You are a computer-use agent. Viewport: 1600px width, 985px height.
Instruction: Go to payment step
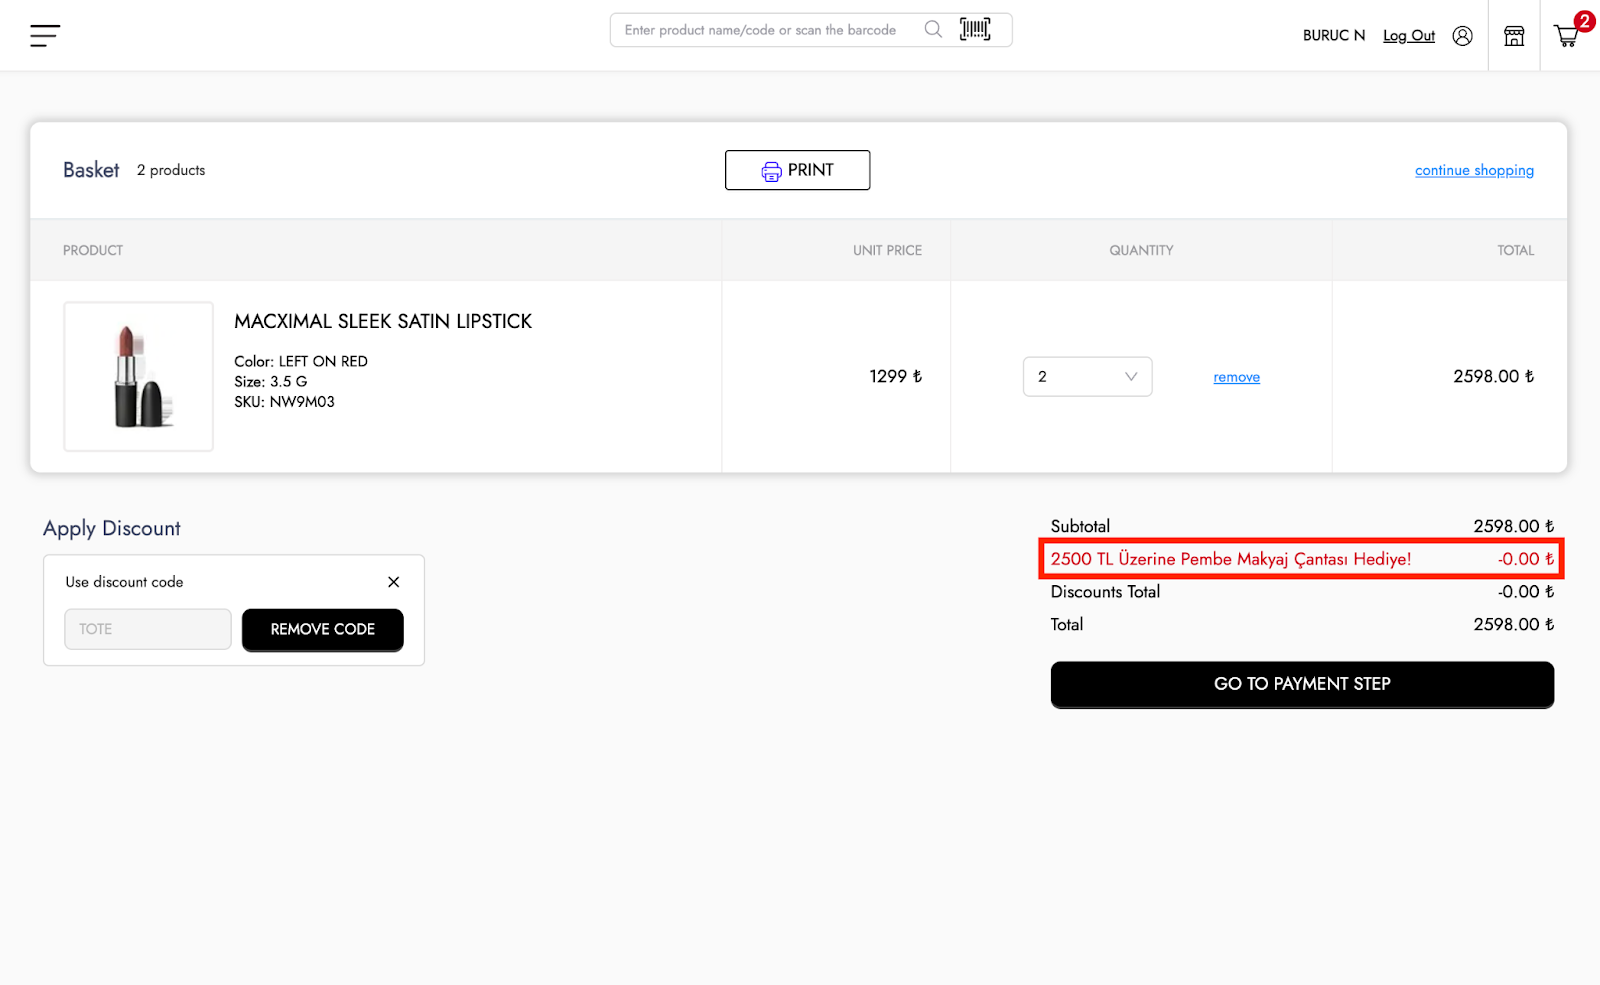tap(1302, 684)
